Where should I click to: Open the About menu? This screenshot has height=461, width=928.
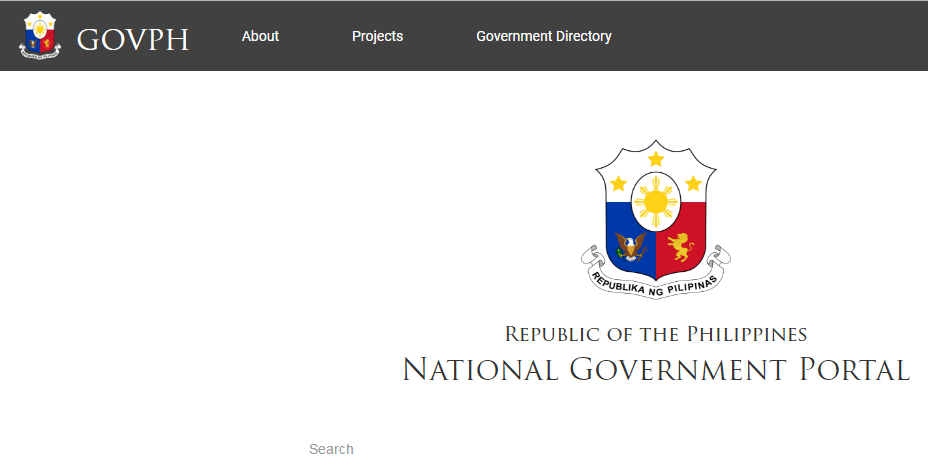pyautogui.click(x=260, y=36)
